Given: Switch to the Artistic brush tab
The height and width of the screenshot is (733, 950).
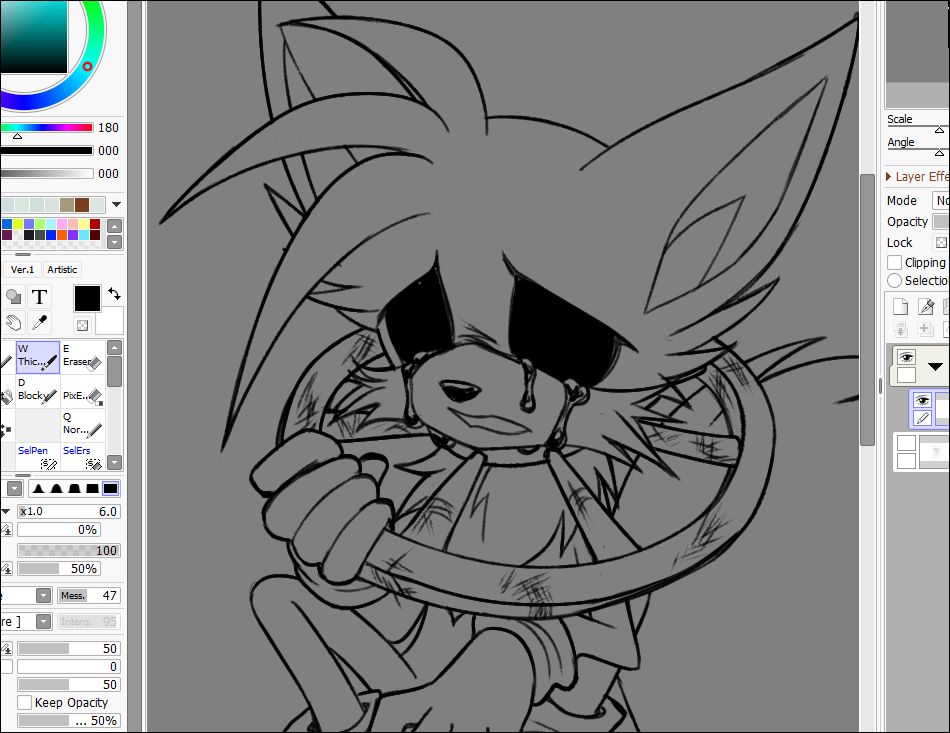Looking at the screenshot, I should [62, 270].
